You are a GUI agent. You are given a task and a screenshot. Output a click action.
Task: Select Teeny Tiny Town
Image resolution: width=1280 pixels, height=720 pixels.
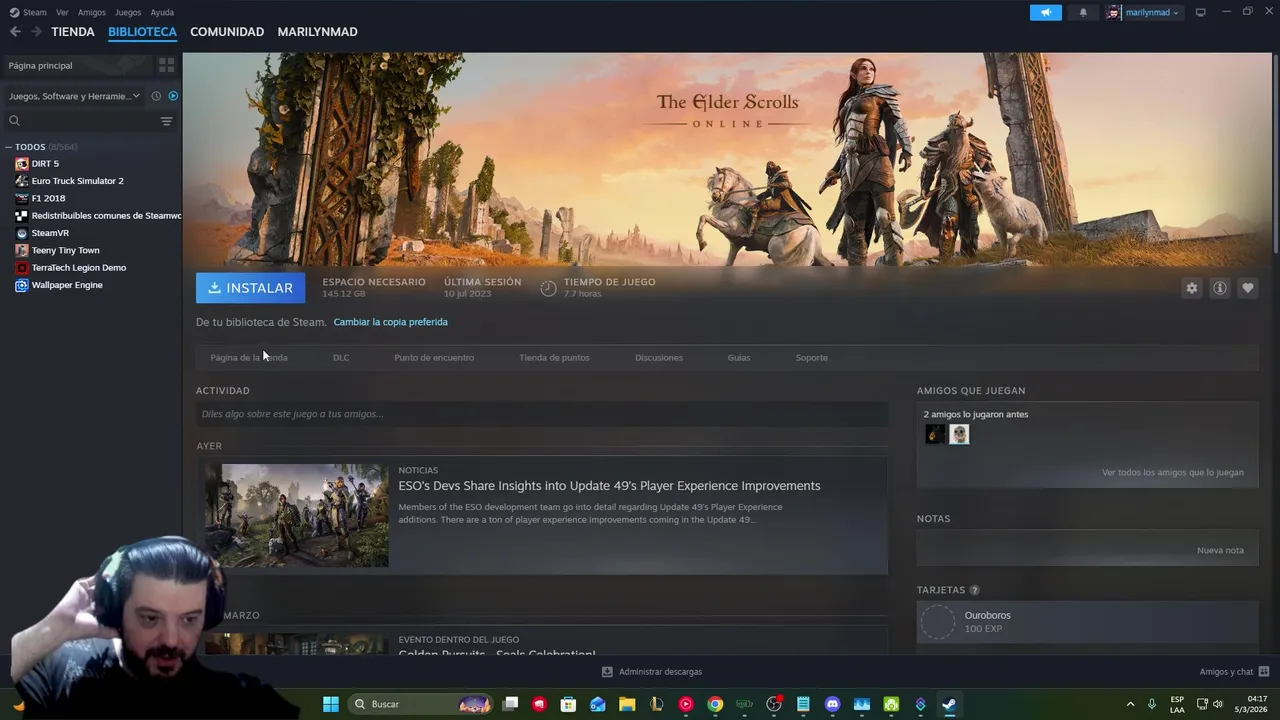click(x=65, y=250)
